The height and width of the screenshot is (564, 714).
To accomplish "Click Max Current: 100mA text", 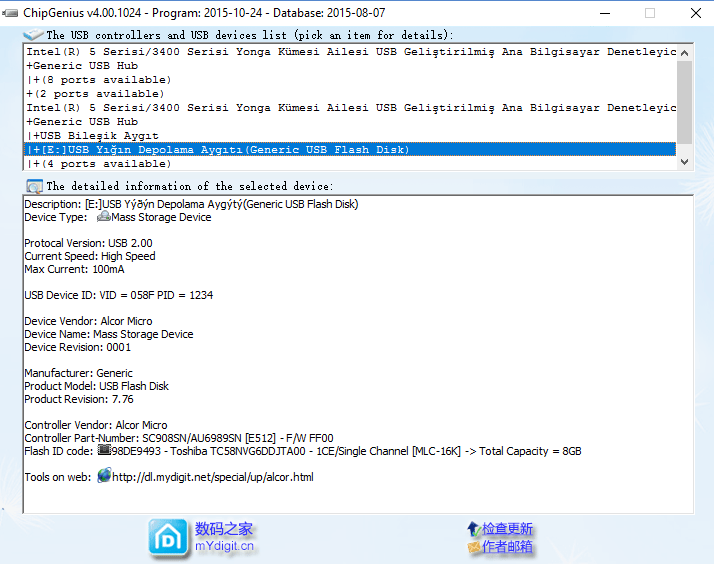I will coord(74,269).
